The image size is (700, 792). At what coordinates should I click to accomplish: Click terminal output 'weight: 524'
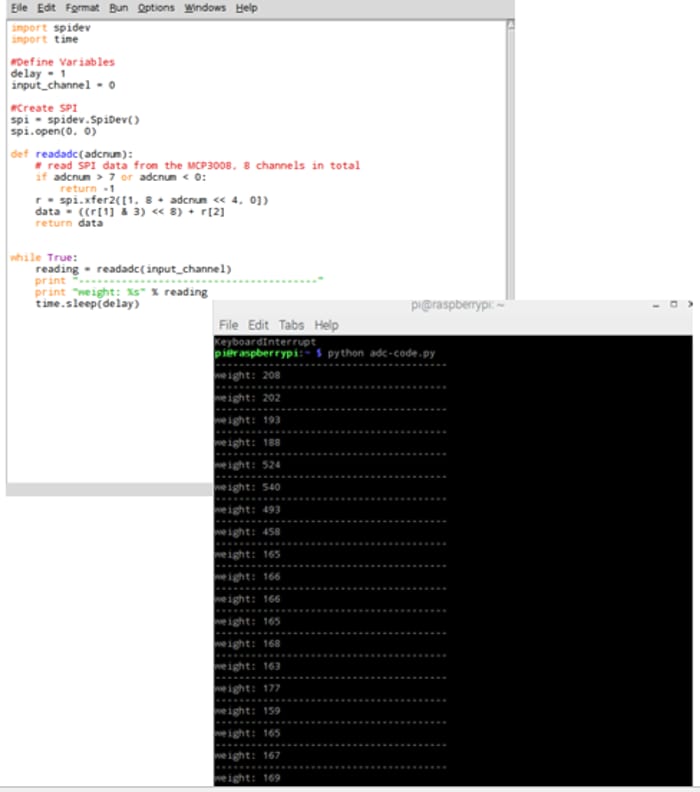247,465
